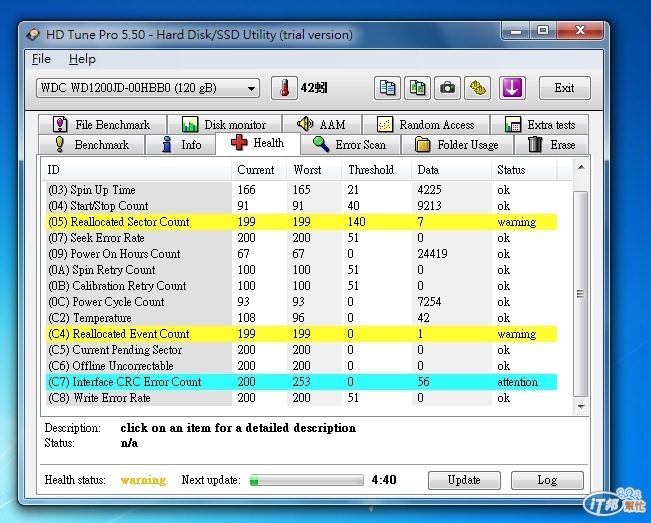This screenshot has height=523, width=651.
Task: Open the drive selection dropdown WDC WD1200JD
Action: coord(148,88)
